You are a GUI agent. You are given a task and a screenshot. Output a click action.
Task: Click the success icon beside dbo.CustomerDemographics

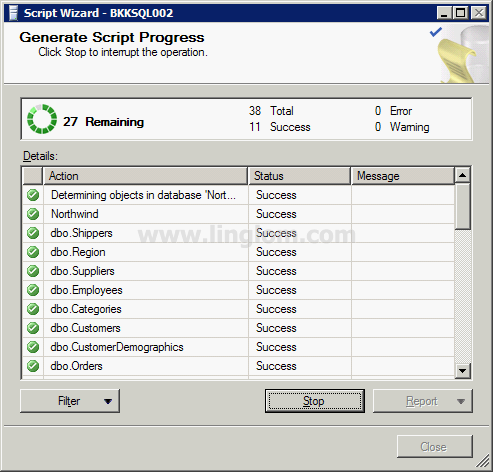[x=33, y=347]
